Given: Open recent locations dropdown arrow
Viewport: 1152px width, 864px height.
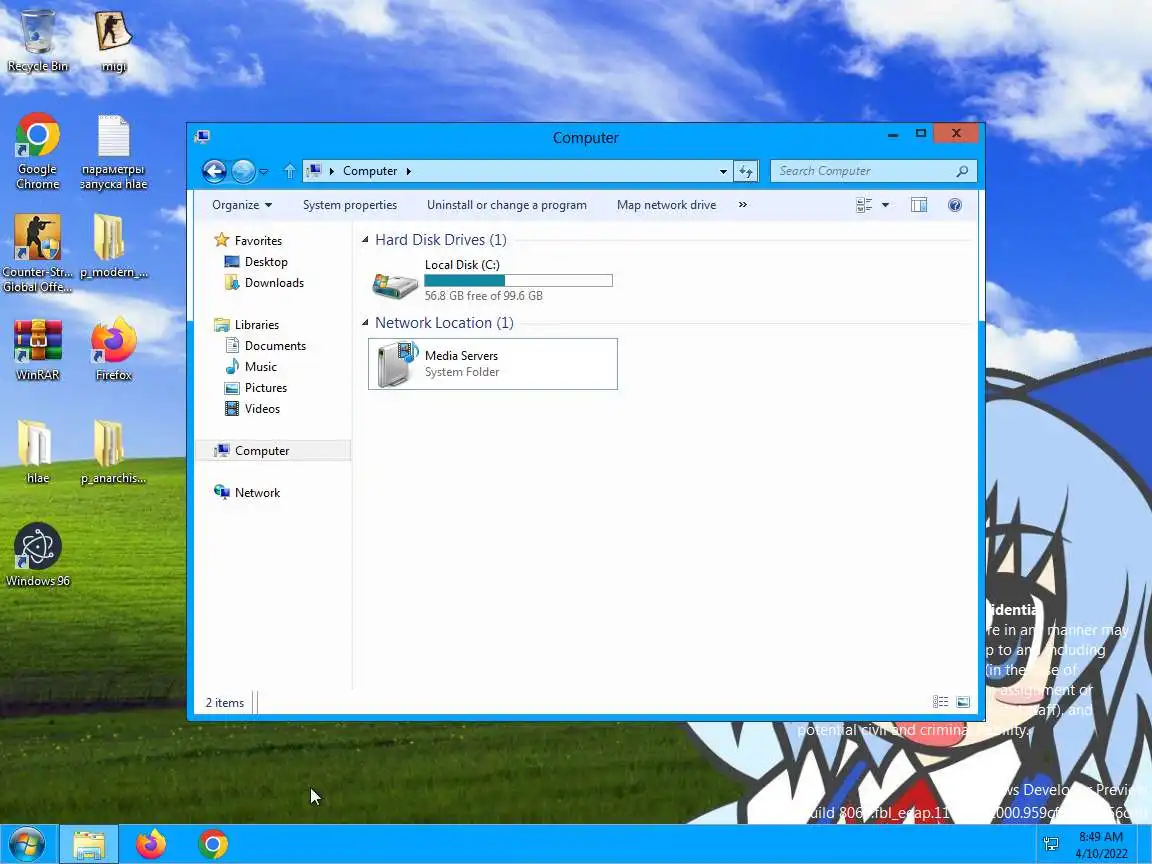Looking at the screenshot, I should (264, 172).
